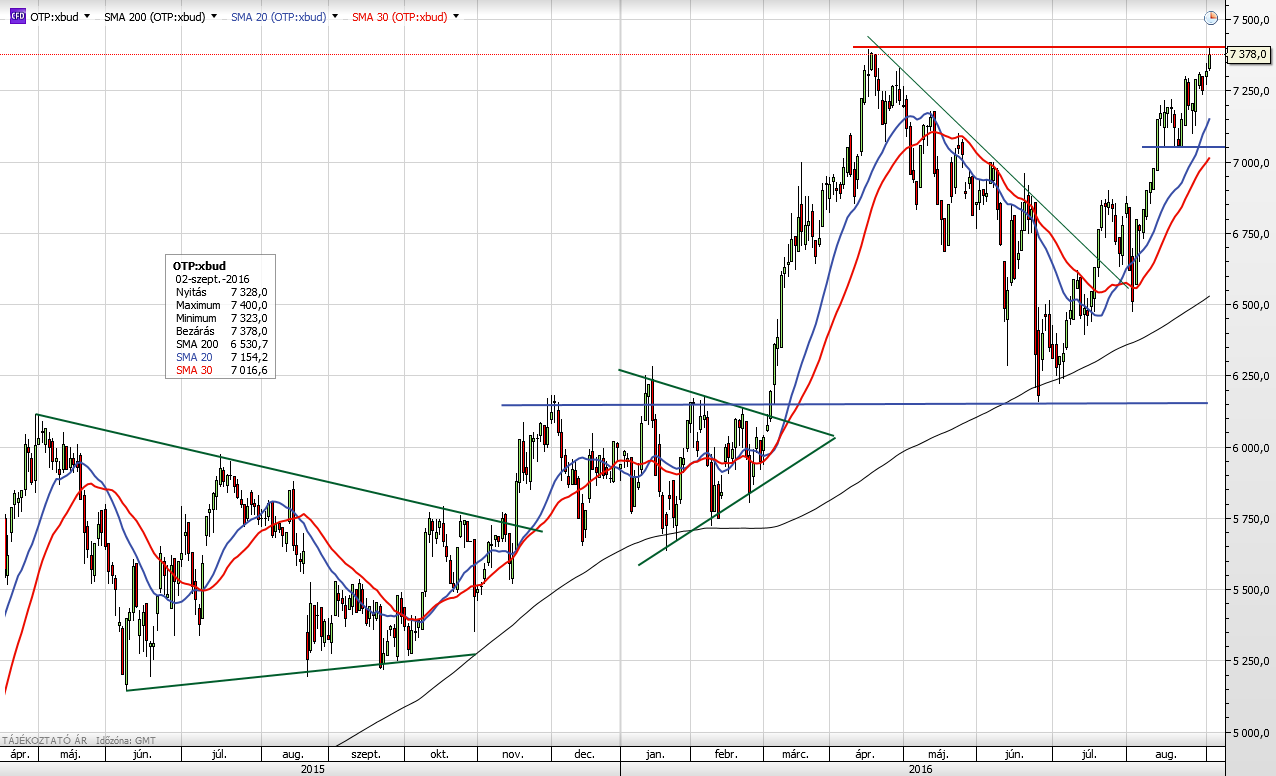Select the long blue horizontal line near 6 150
1276x776 pixels.
pyautogui.click(x=854, y=404)
